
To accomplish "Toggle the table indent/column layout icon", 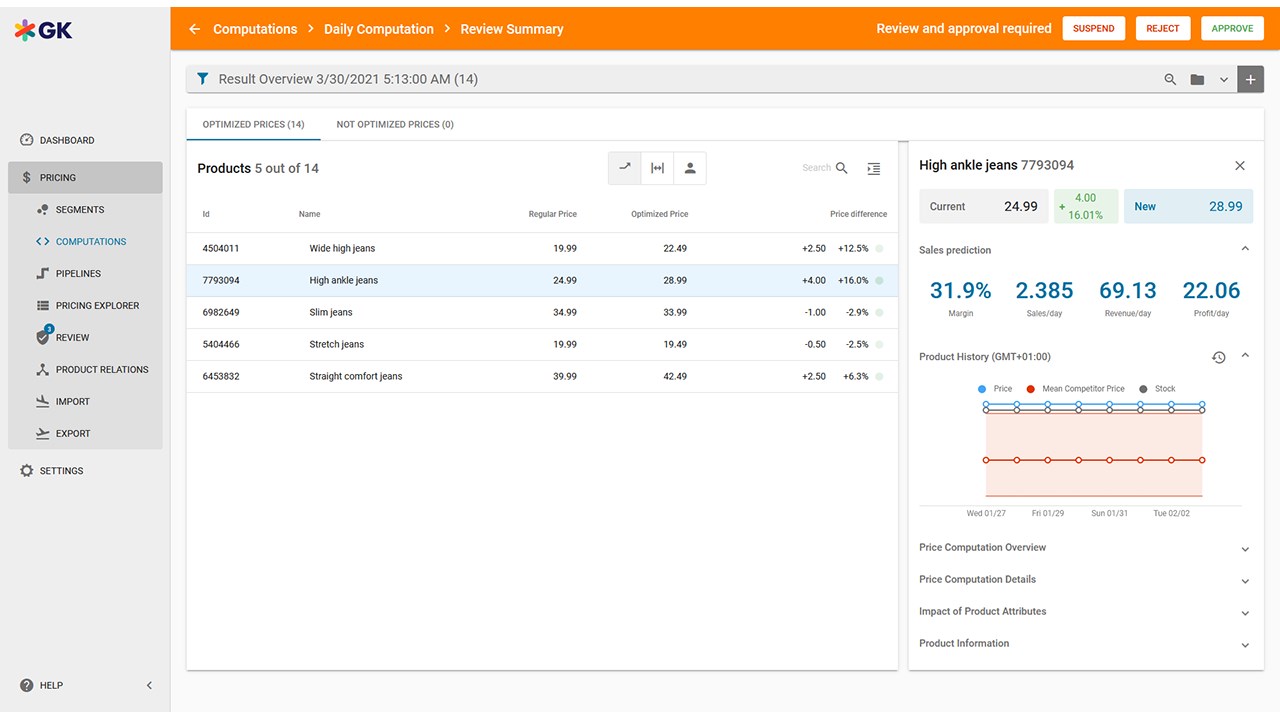I will (873, 168).
